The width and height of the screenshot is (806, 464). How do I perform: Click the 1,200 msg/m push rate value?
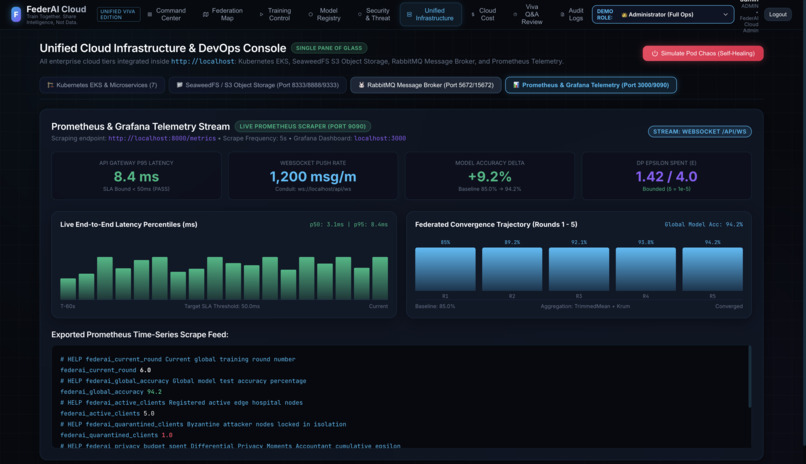tap(313, 177)
